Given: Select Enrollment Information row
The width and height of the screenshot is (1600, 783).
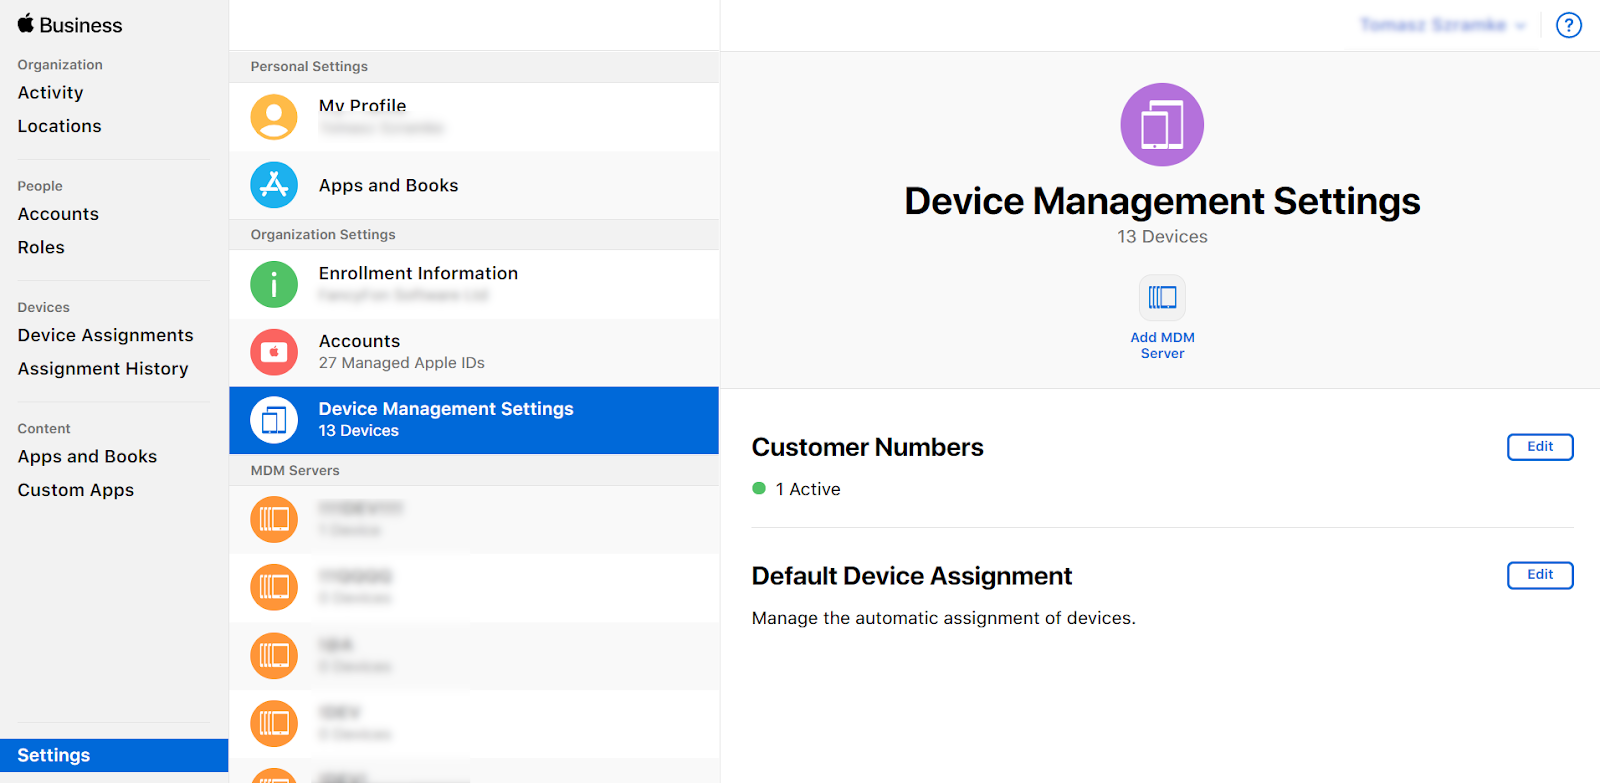Looking at the screenshot, I should [x=474, y=284].
